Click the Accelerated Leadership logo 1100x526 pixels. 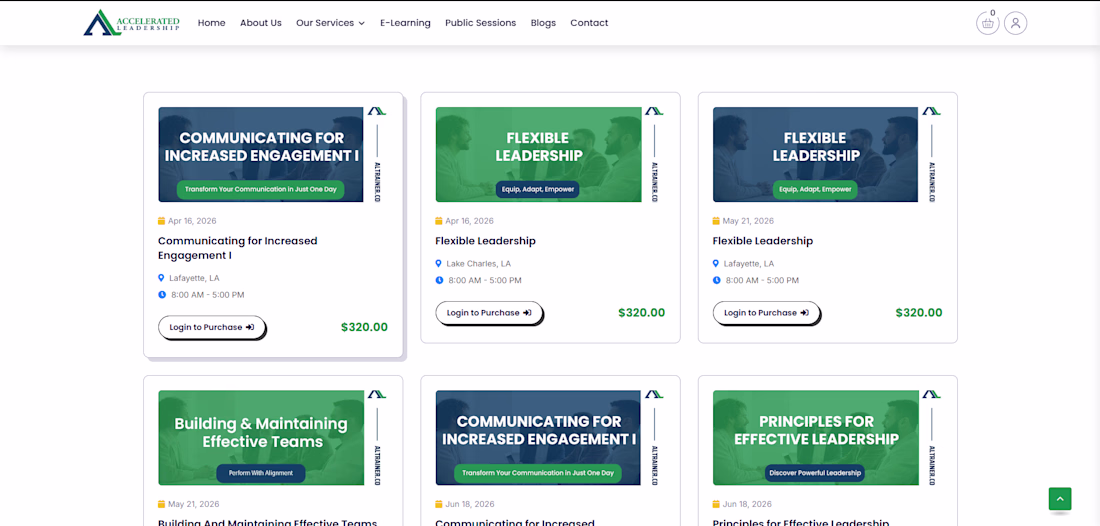coord(132,22)
